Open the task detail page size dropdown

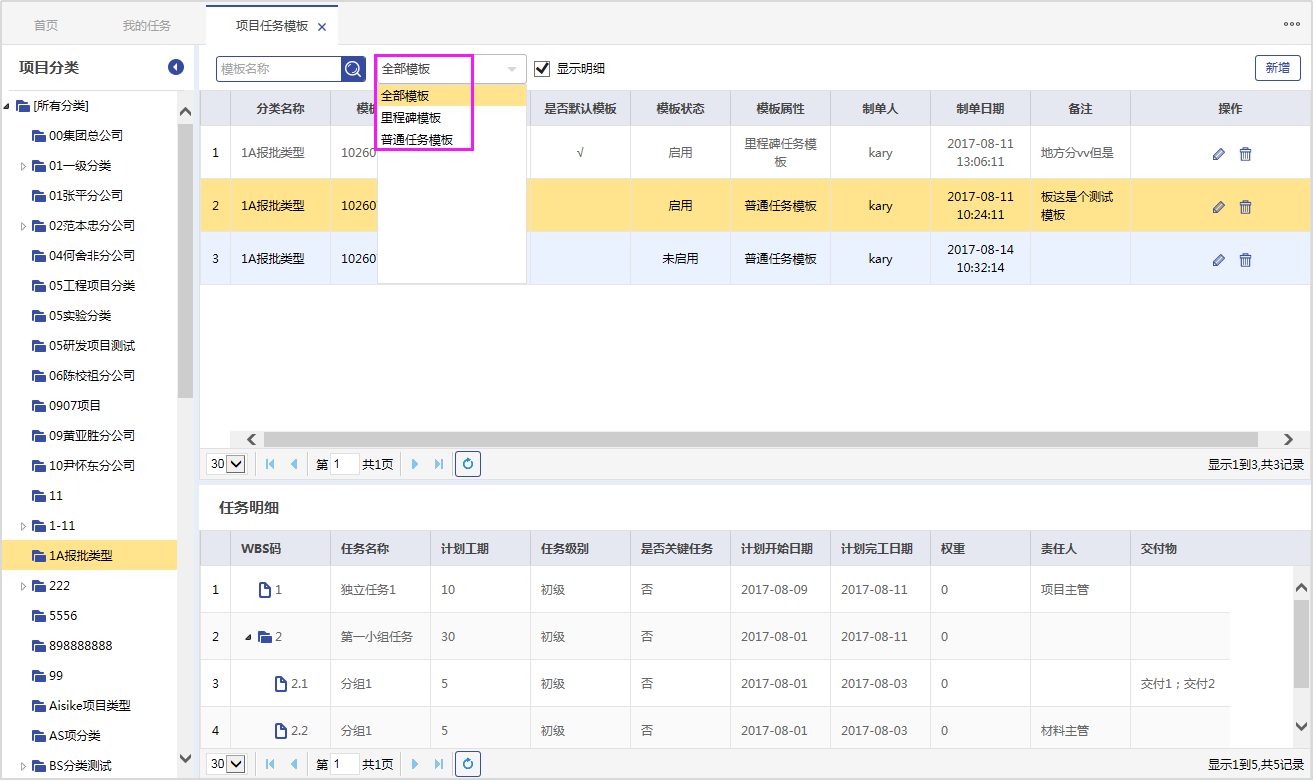click(x=236, y=764)
